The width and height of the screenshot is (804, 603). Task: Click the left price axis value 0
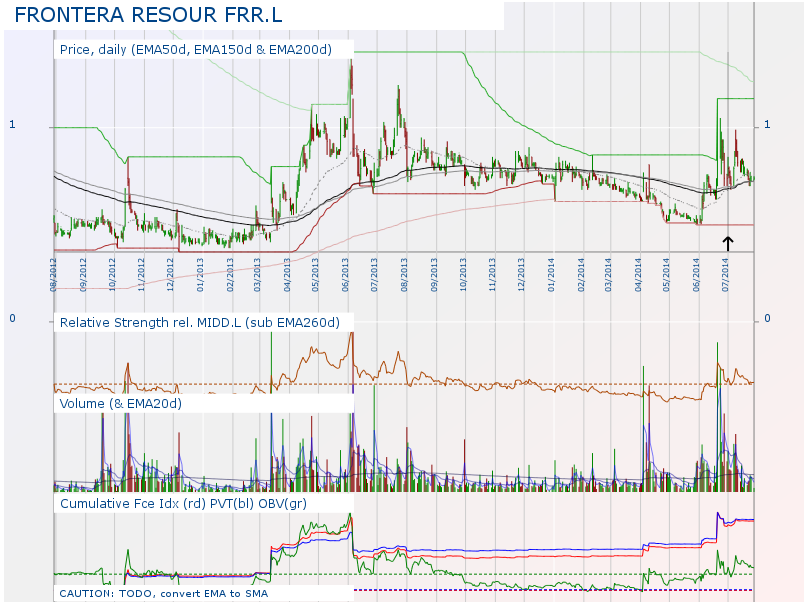12,318
